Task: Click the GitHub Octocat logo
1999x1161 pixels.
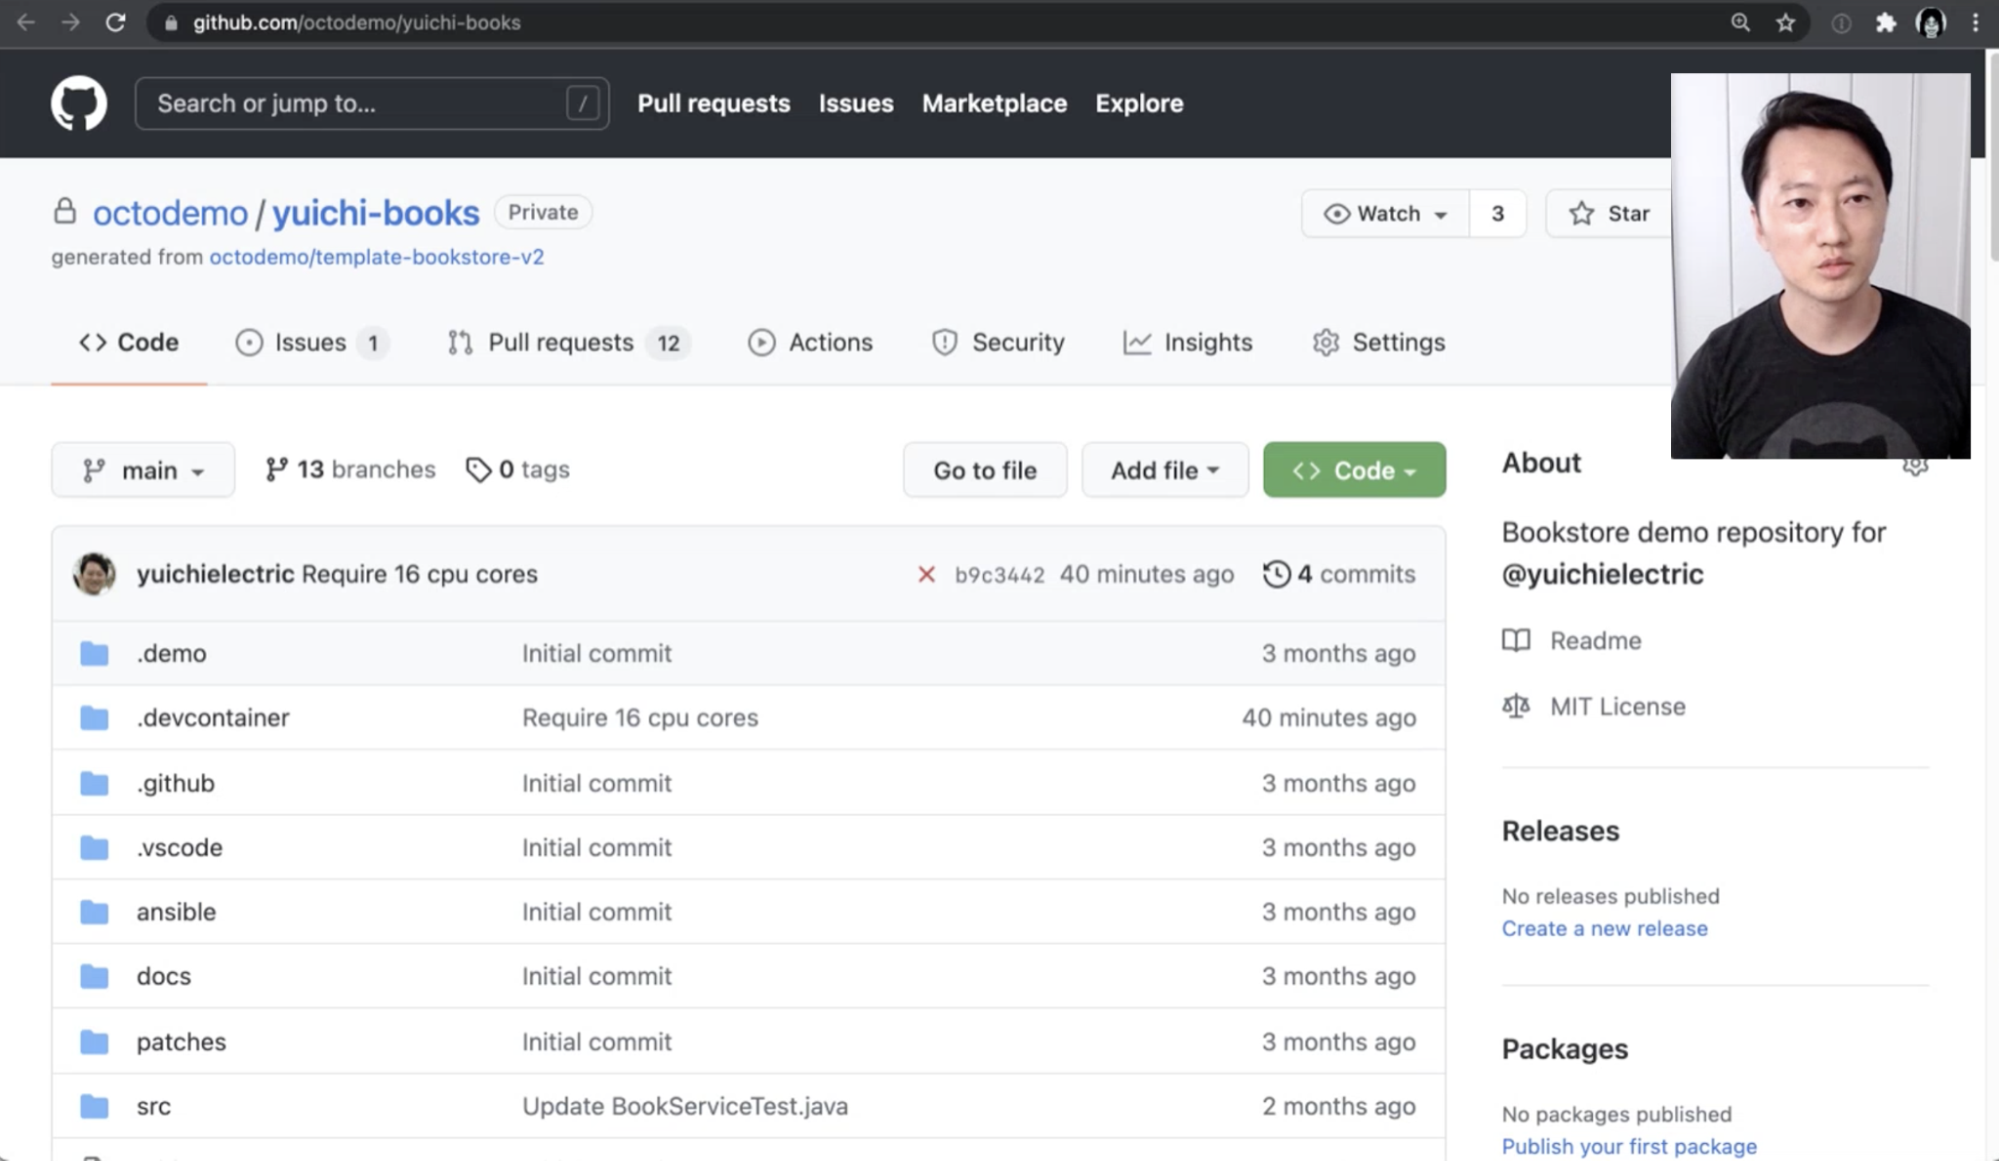Action: [x=79, y=103]
